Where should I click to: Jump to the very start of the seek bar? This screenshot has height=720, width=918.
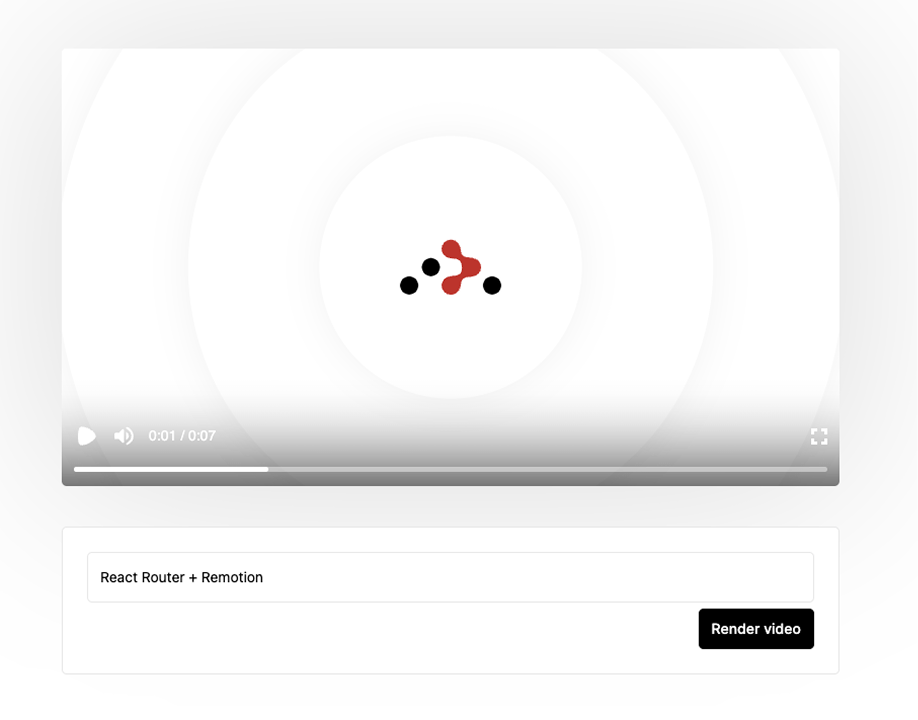click(76, 468)
